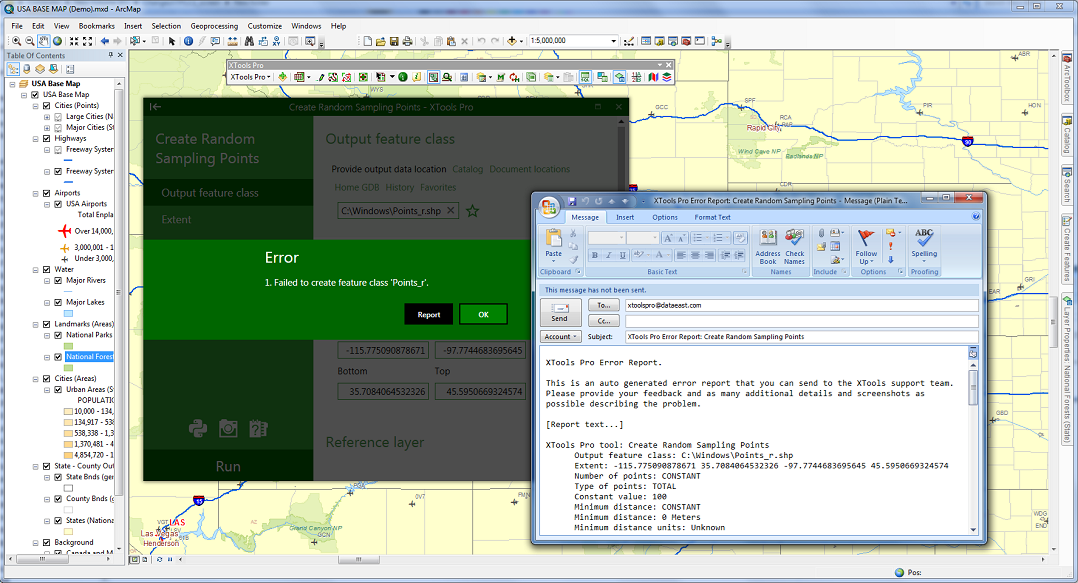Send the error report email
Viewport: 1078px width, 583px height.
(x=560, y=312)
